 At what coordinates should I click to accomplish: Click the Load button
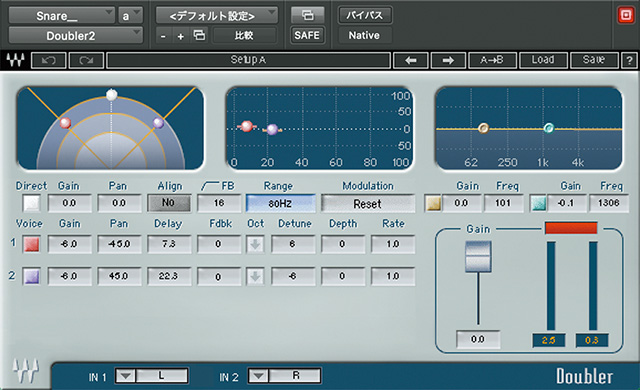(x=543, y=60)
